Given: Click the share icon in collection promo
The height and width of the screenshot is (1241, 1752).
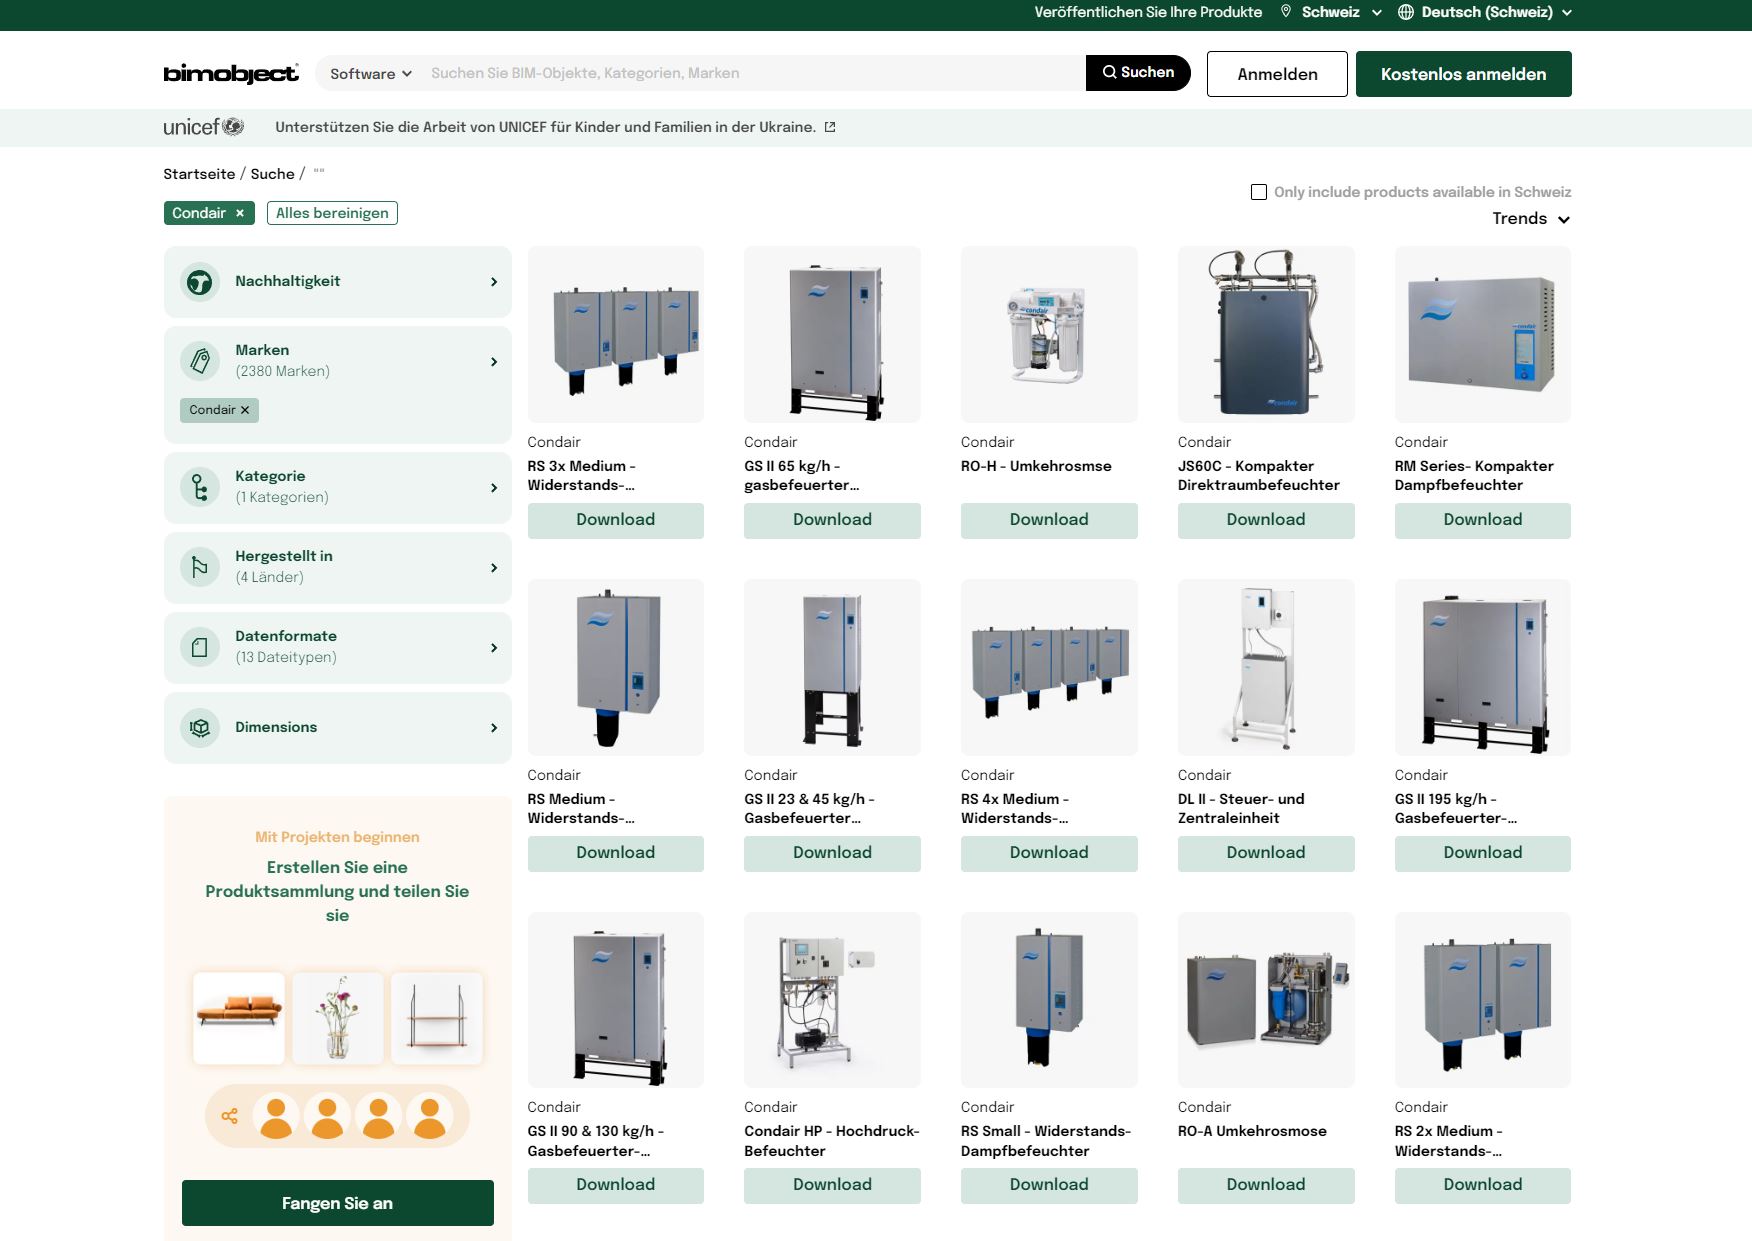Looking at the screenshot, I should [230, 1116].
